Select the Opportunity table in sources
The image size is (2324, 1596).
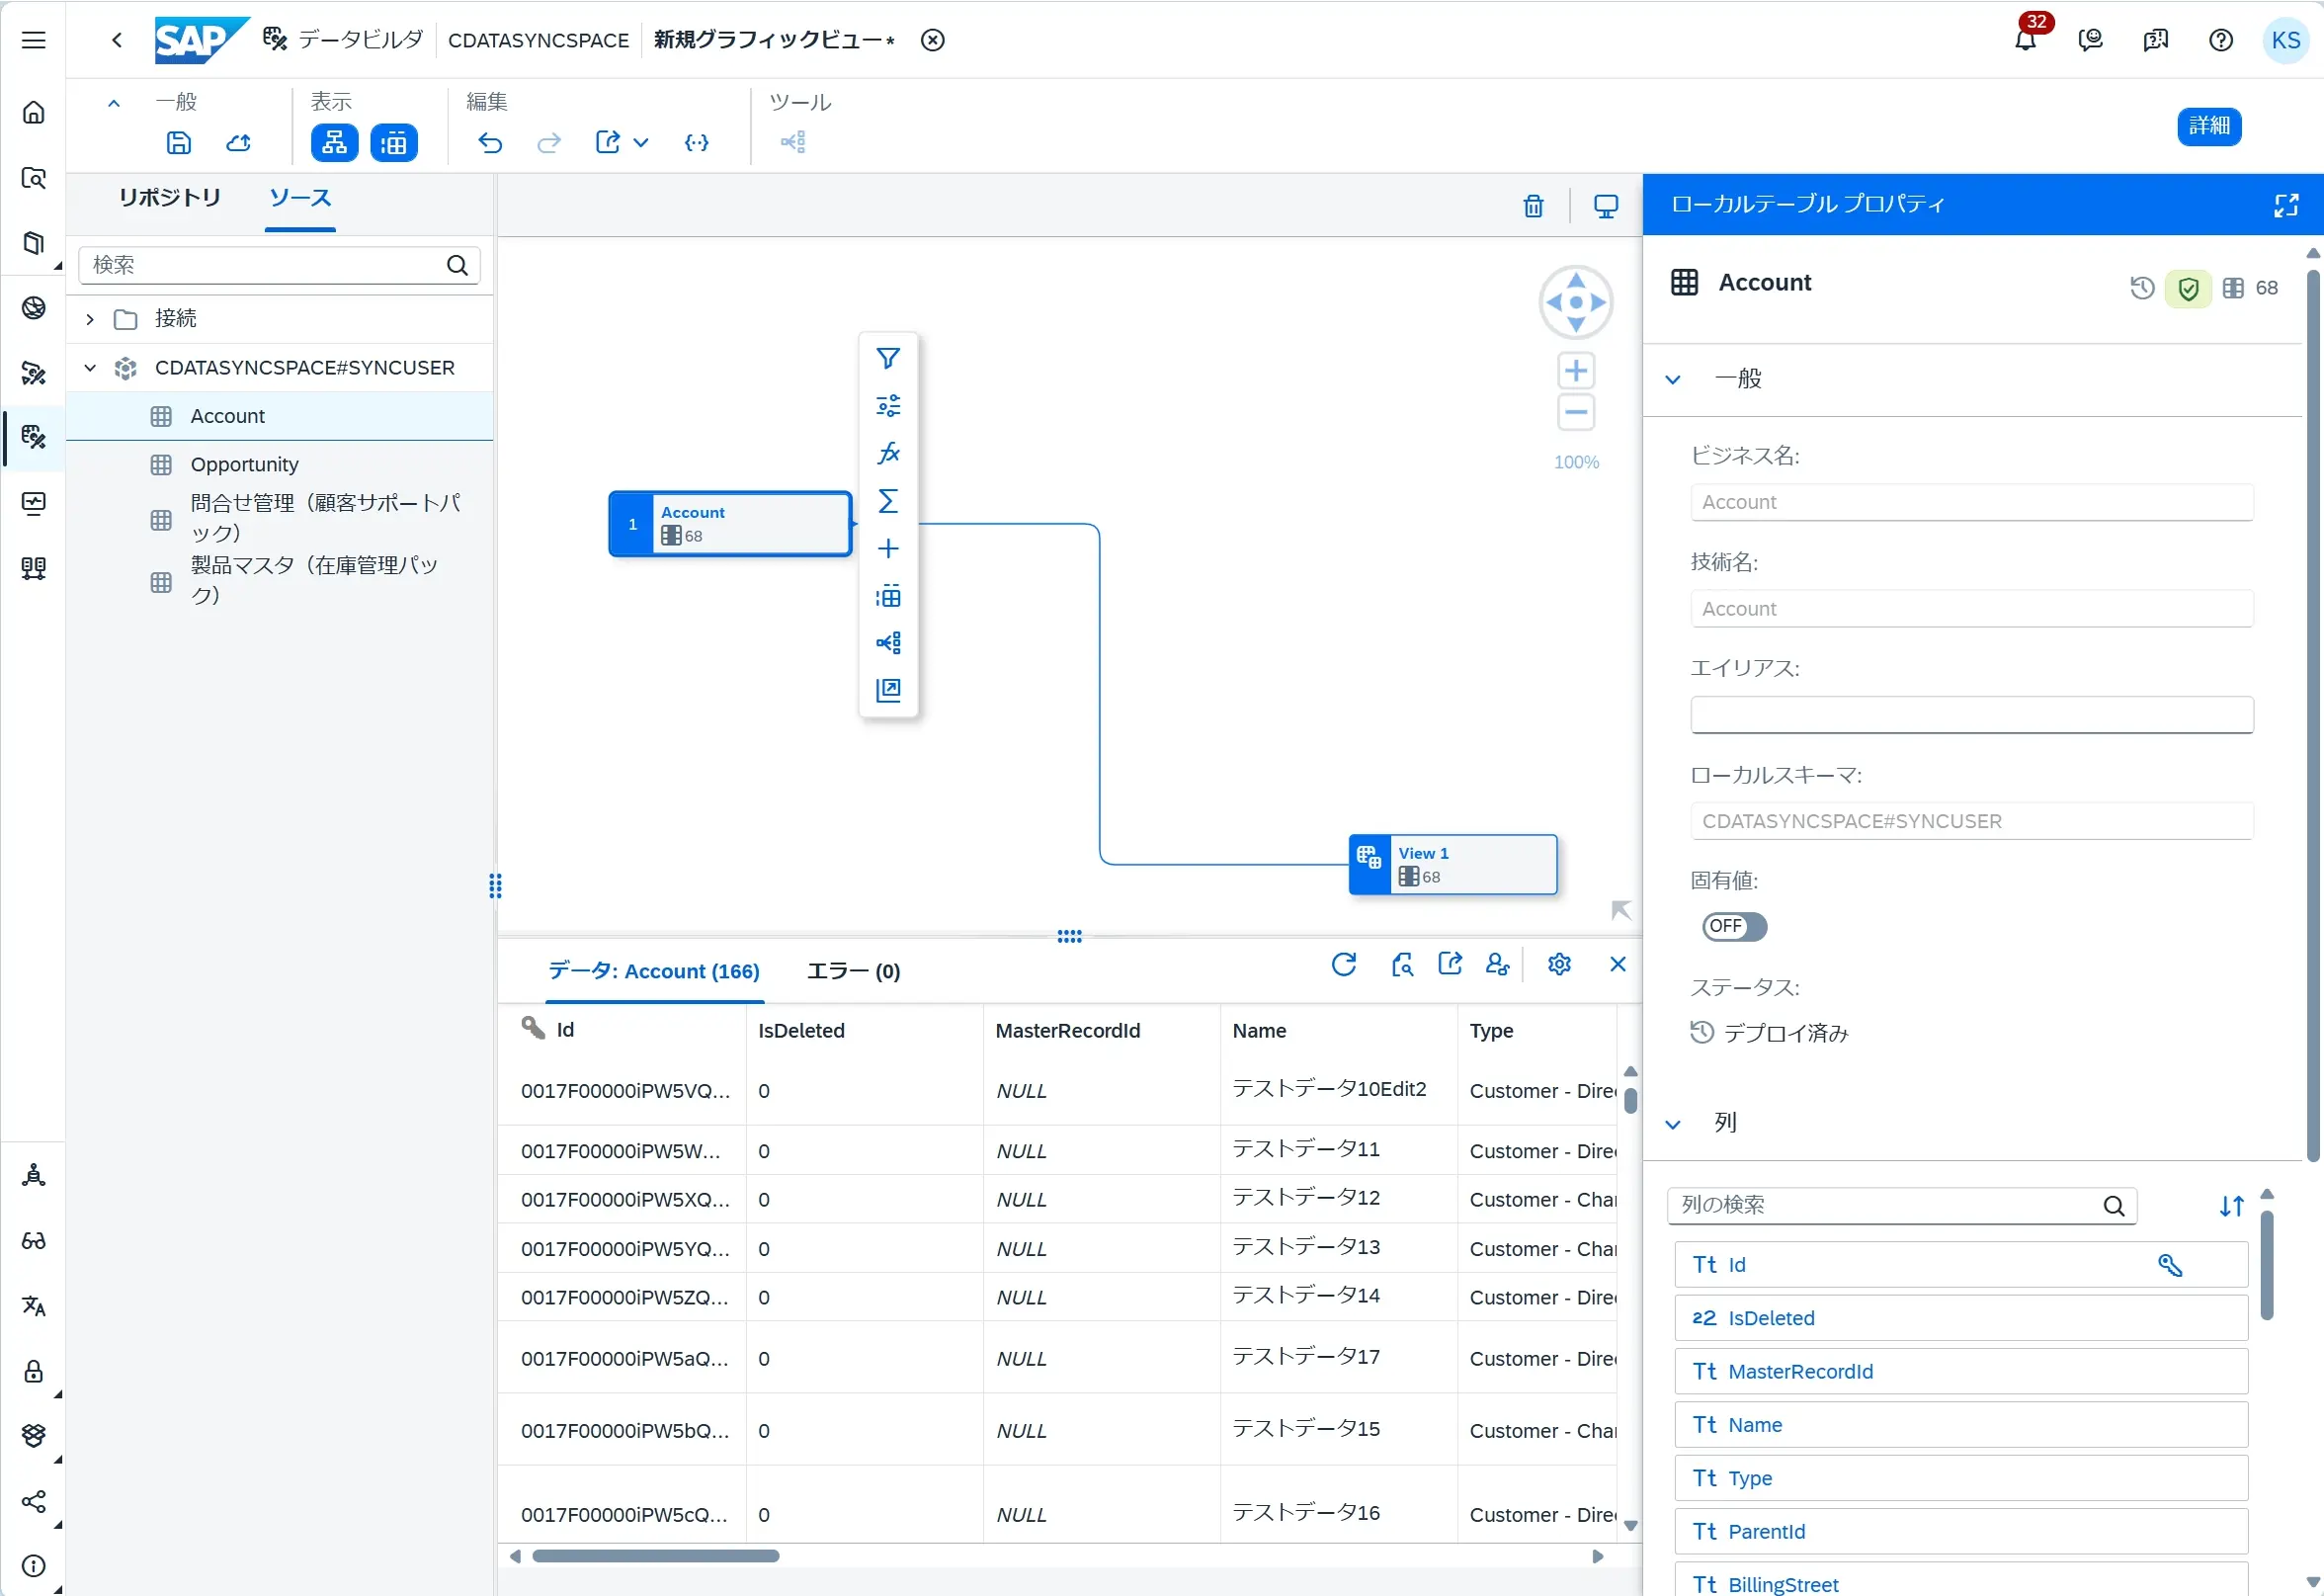[x=244, y=464]
